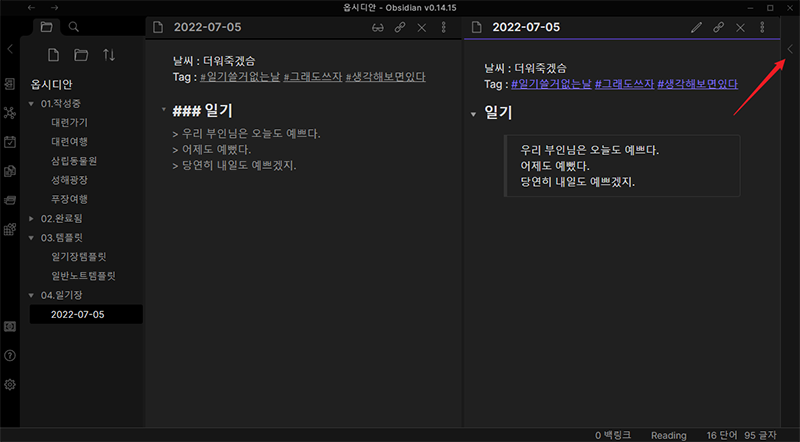Switch to the file explorer tab
The width and height of the screenshot is (800, 442).
tap(46, 27)
